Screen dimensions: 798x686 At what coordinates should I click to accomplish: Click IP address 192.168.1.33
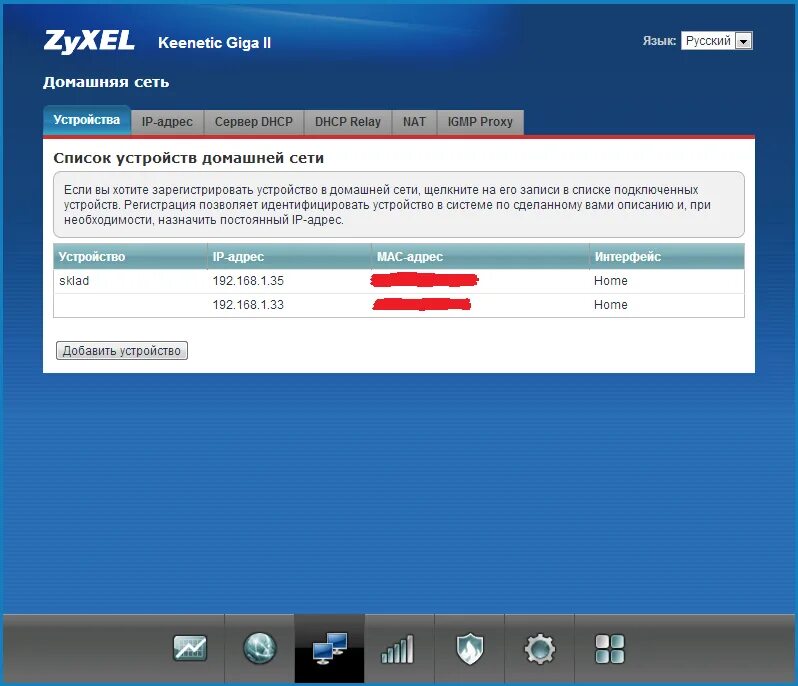[x=248, y=305]
